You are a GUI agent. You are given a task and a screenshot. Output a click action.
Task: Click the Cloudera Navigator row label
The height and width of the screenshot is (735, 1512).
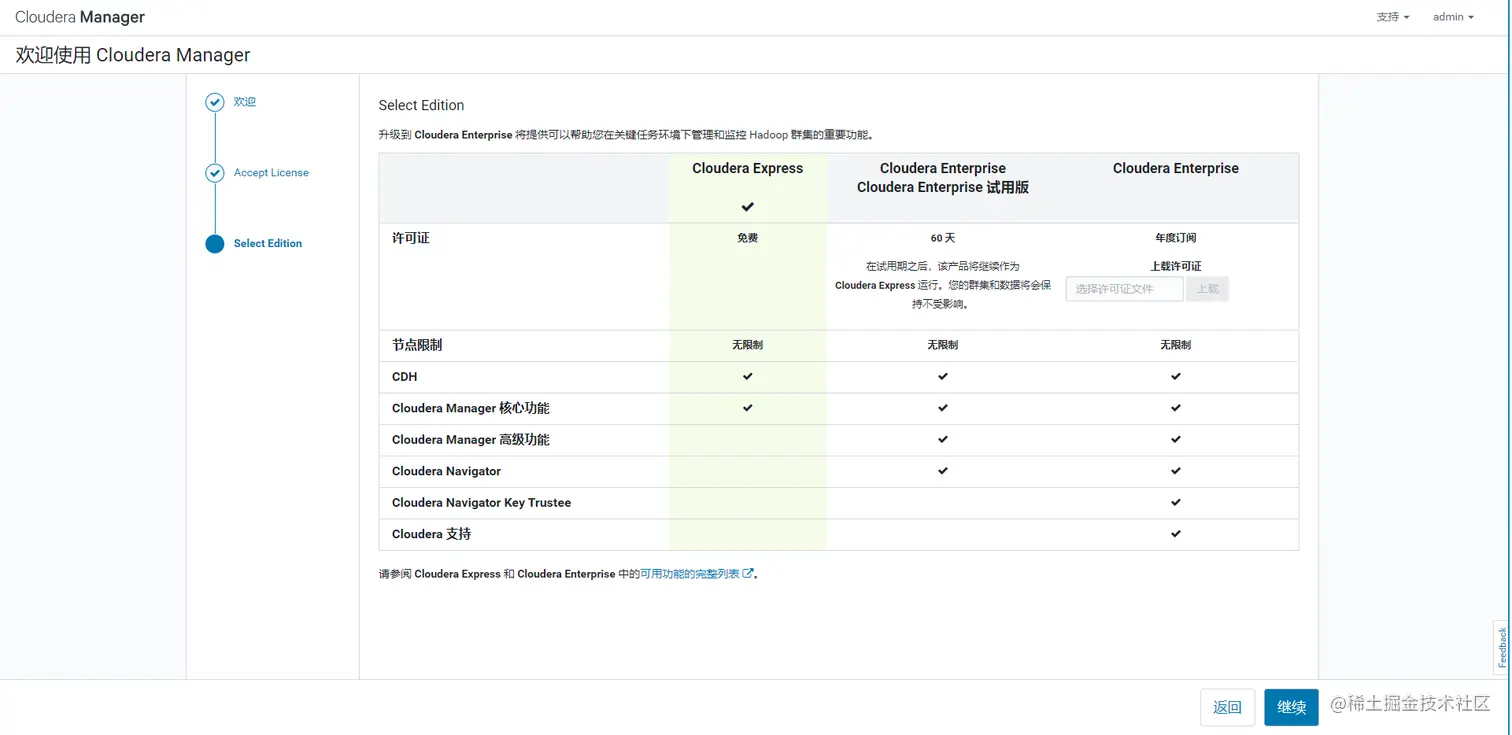[447, 471]
